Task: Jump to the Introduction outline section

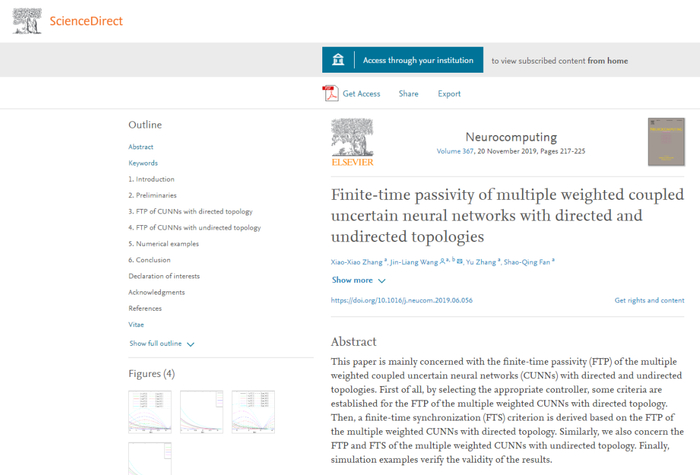Action: [151, 179]
